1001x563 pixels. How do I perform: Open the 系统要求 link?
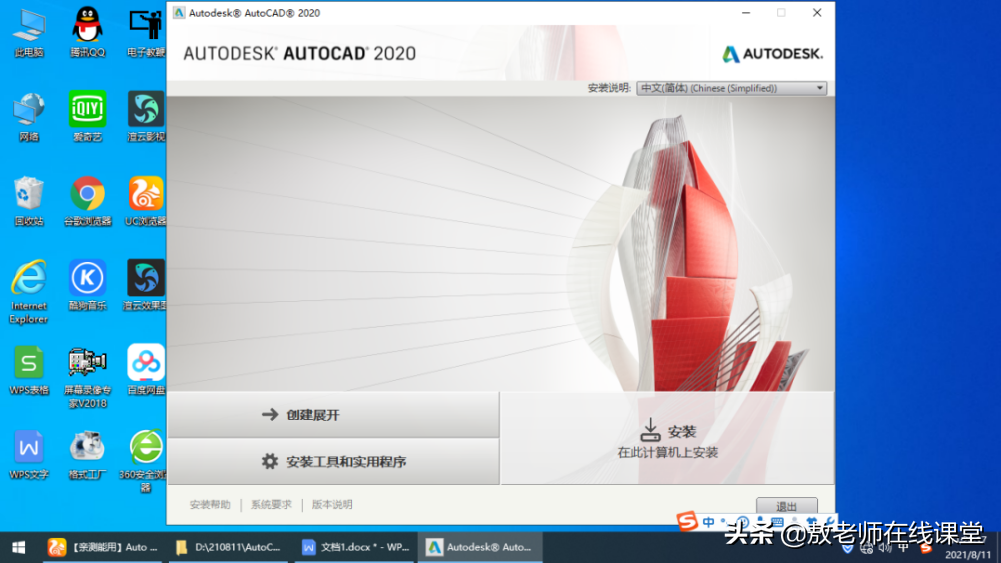point(271,504)
